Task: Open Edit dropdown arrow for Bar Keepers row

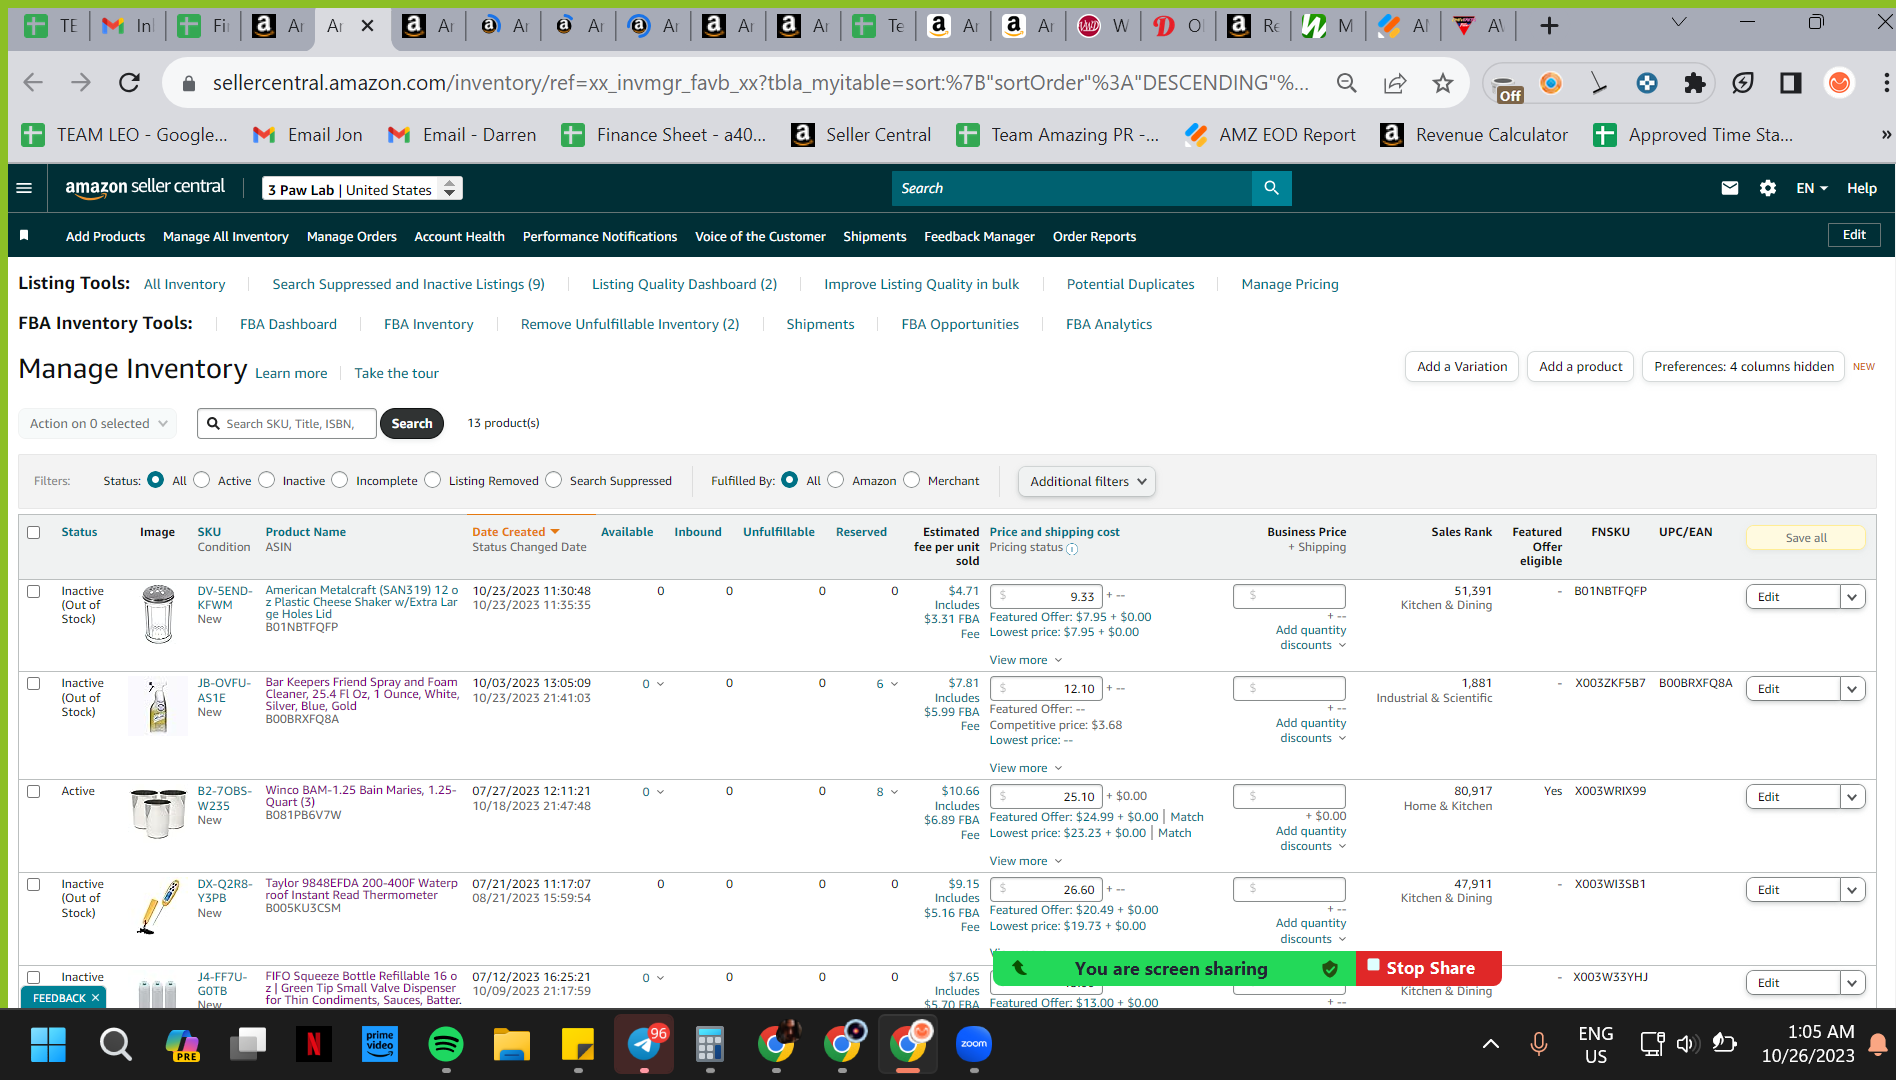Action: coord(1852,689)
